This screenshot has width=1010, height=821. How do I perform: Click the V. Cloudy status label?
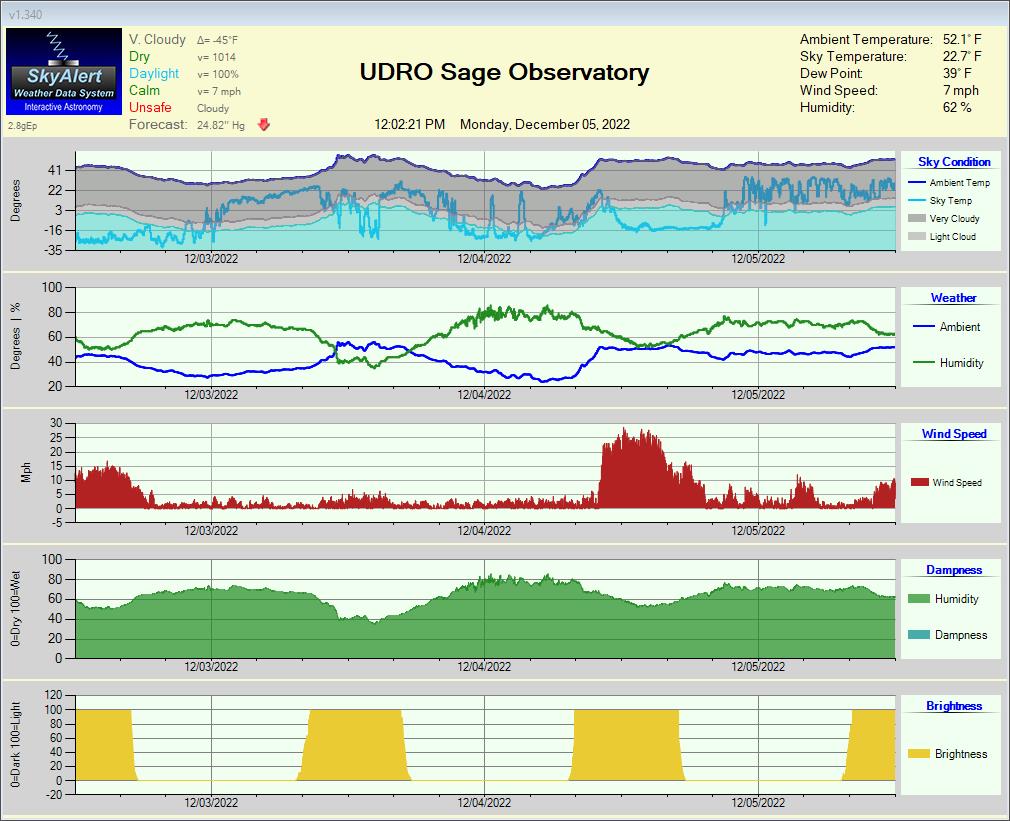click(157, 39)
